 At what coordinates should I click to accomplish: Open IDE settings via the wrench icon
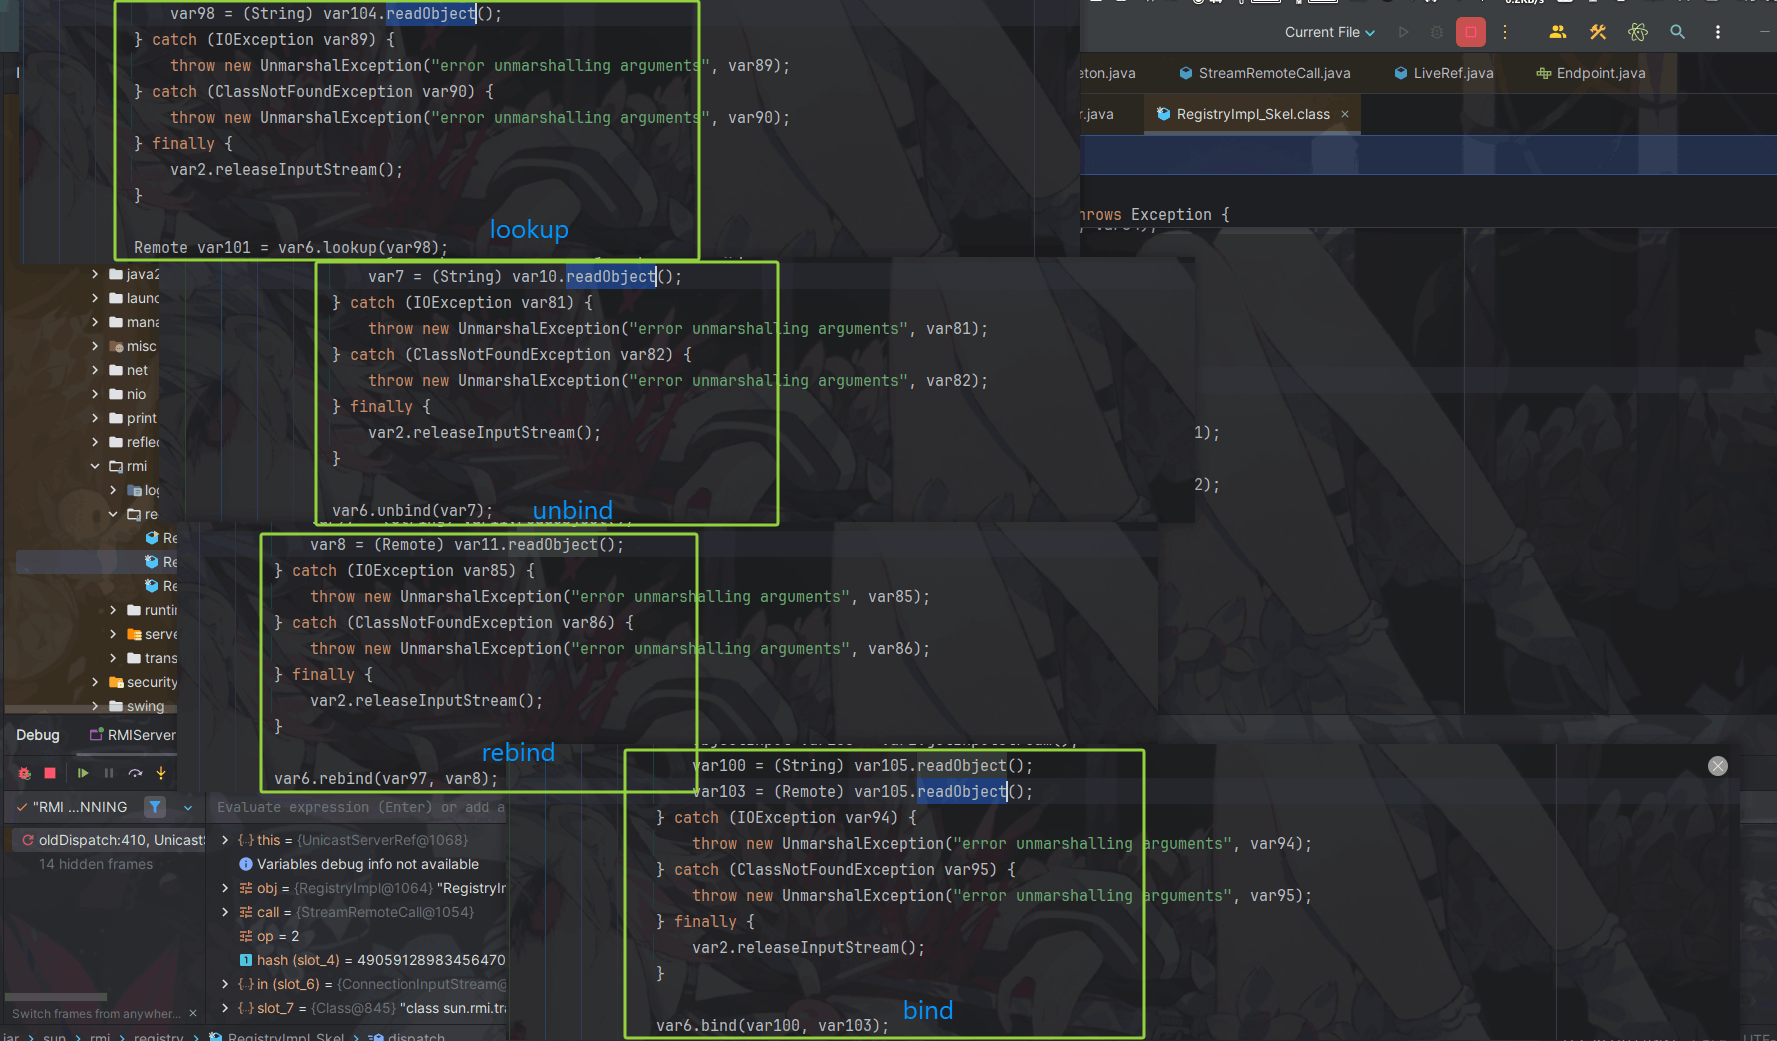(1597, 32)
